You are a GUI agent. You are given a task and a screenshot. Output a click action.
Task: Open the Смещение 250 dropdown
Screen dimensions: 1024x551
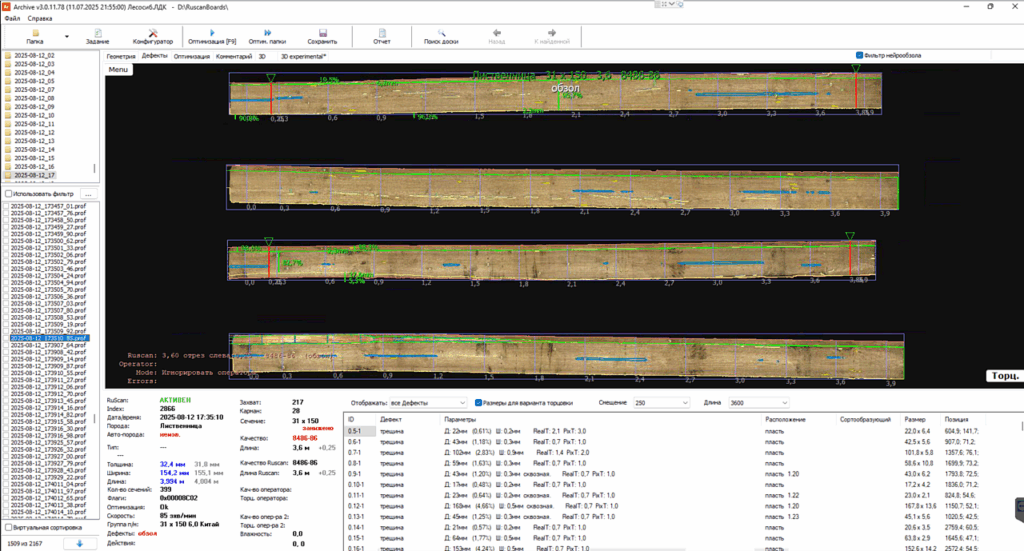(661, 403)
